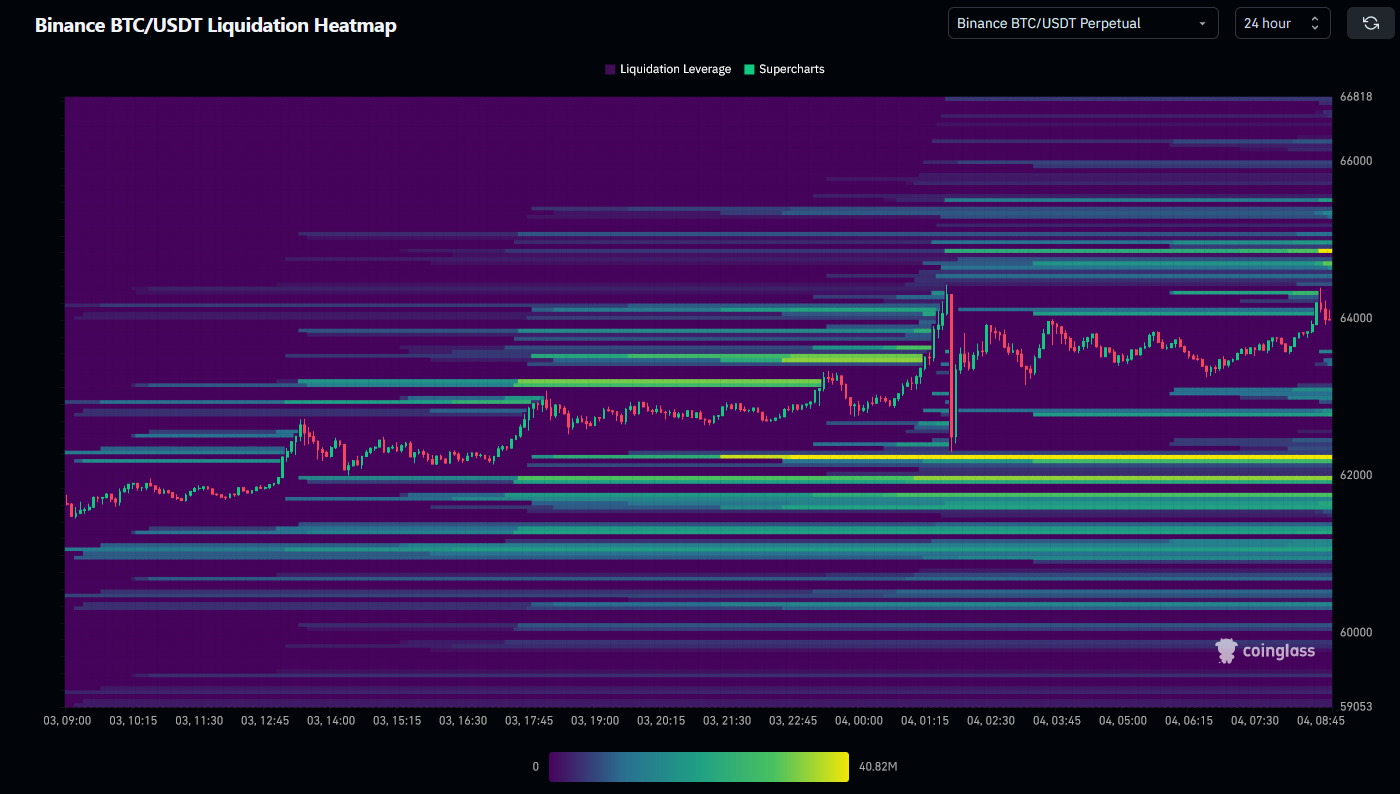Click the 03, 09:00 time axis label
The width and height of the screenshot is (1400, 794).
pyautogui.click(x=68, y=720)
